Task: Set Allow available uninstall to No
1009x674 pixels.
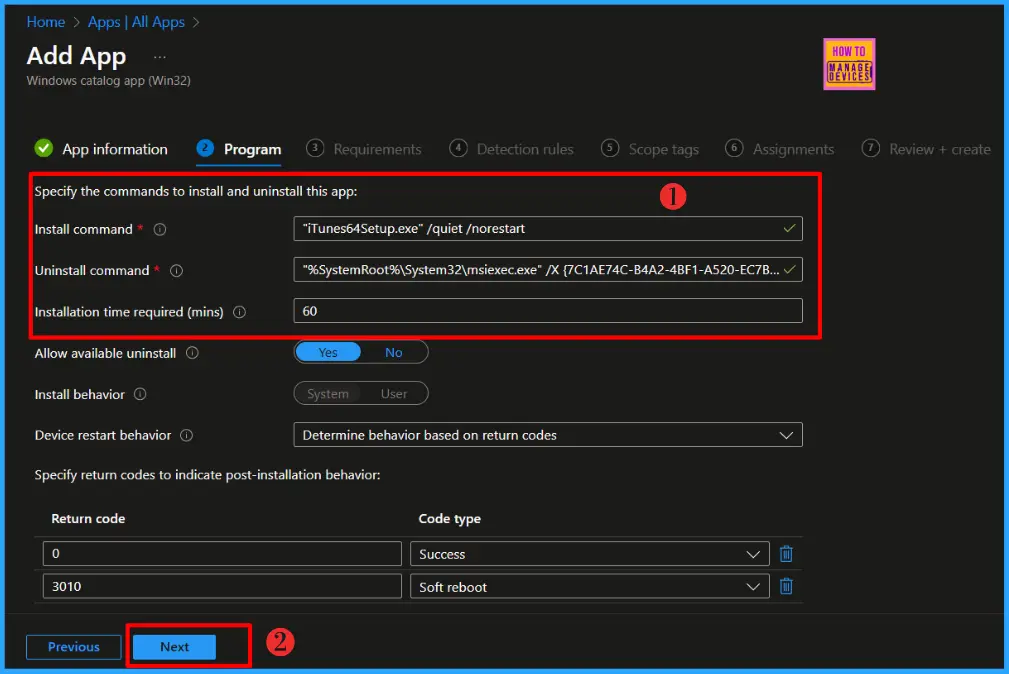Action: 394,352
